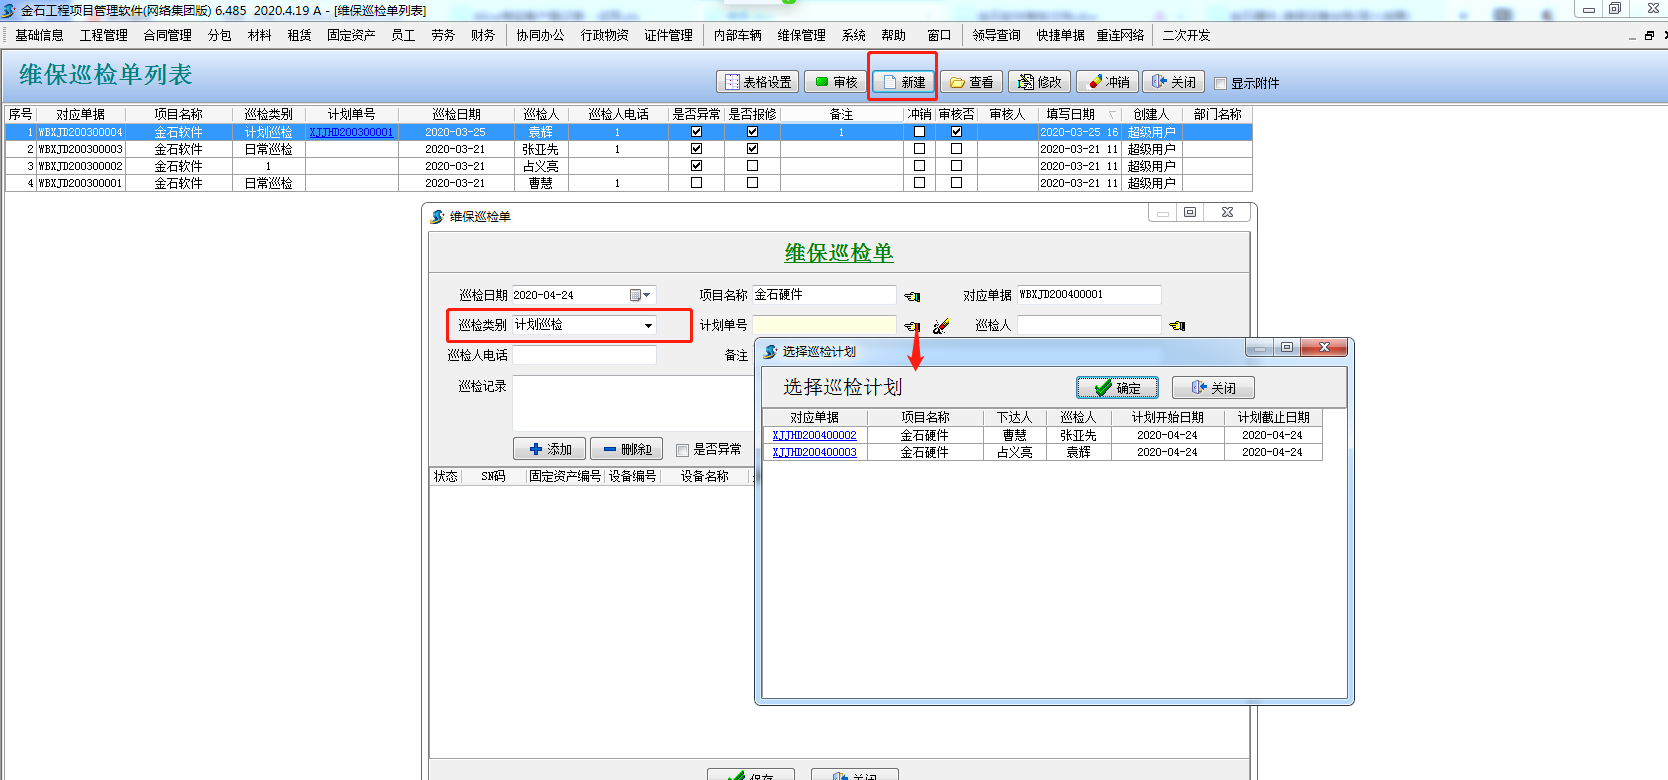Image resolution: width=1668 pixels, height=780 pixels.
Task: Click the 填写日期 column sort arrow
Action: coord(1112,115)
